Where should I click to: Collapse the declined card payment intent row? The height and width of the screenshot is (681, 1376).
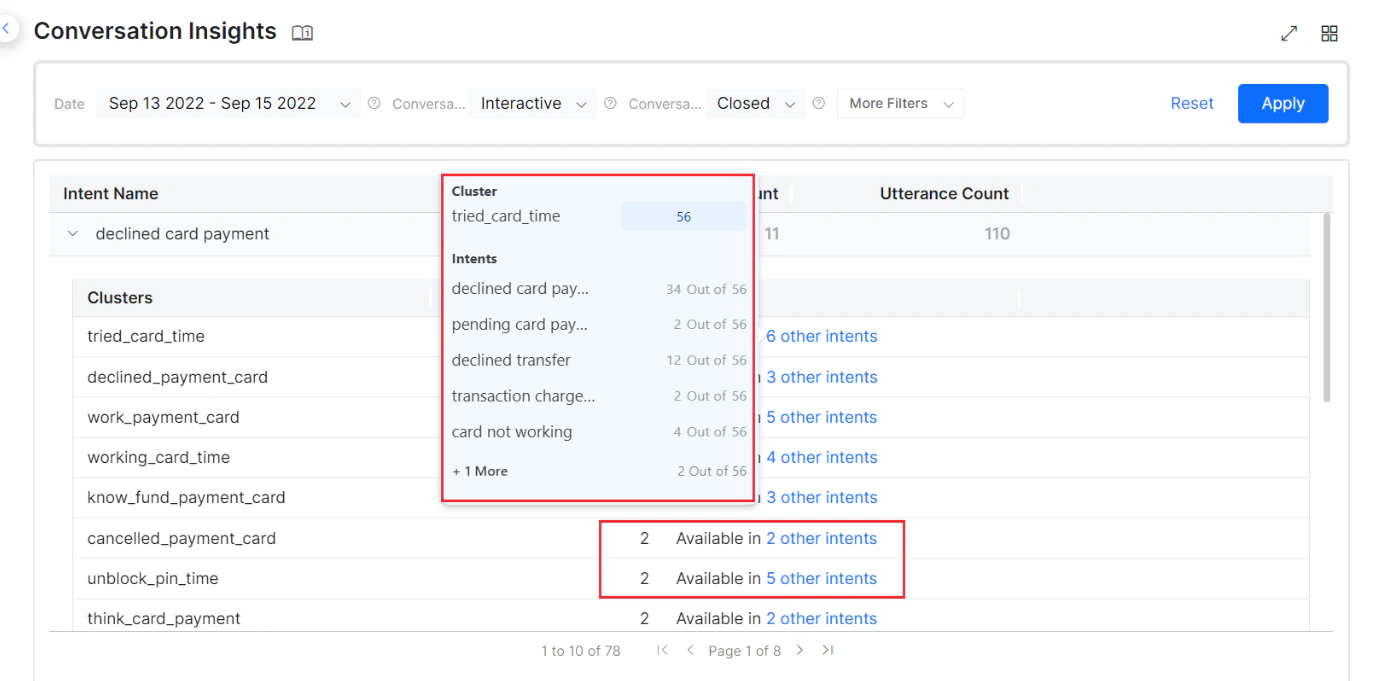(x=71, y=233)
